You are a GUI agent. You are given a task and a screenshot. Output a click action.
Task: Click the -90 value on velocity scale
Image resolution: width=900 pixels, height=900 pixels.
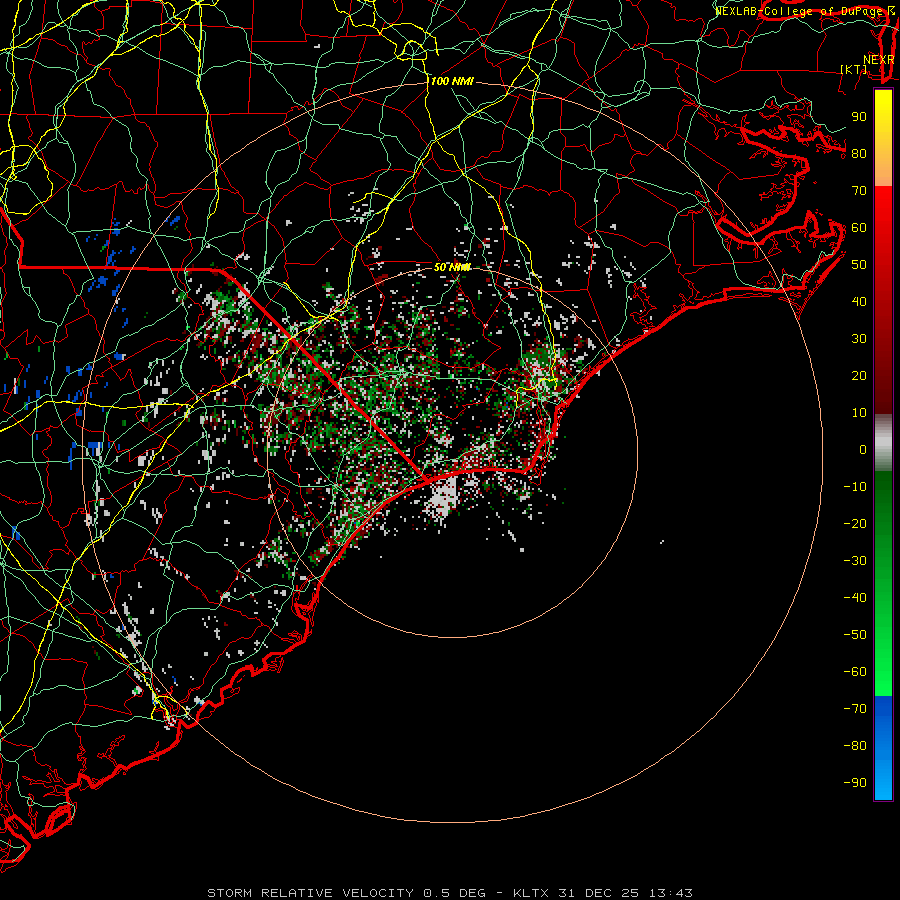pos(855,783)
